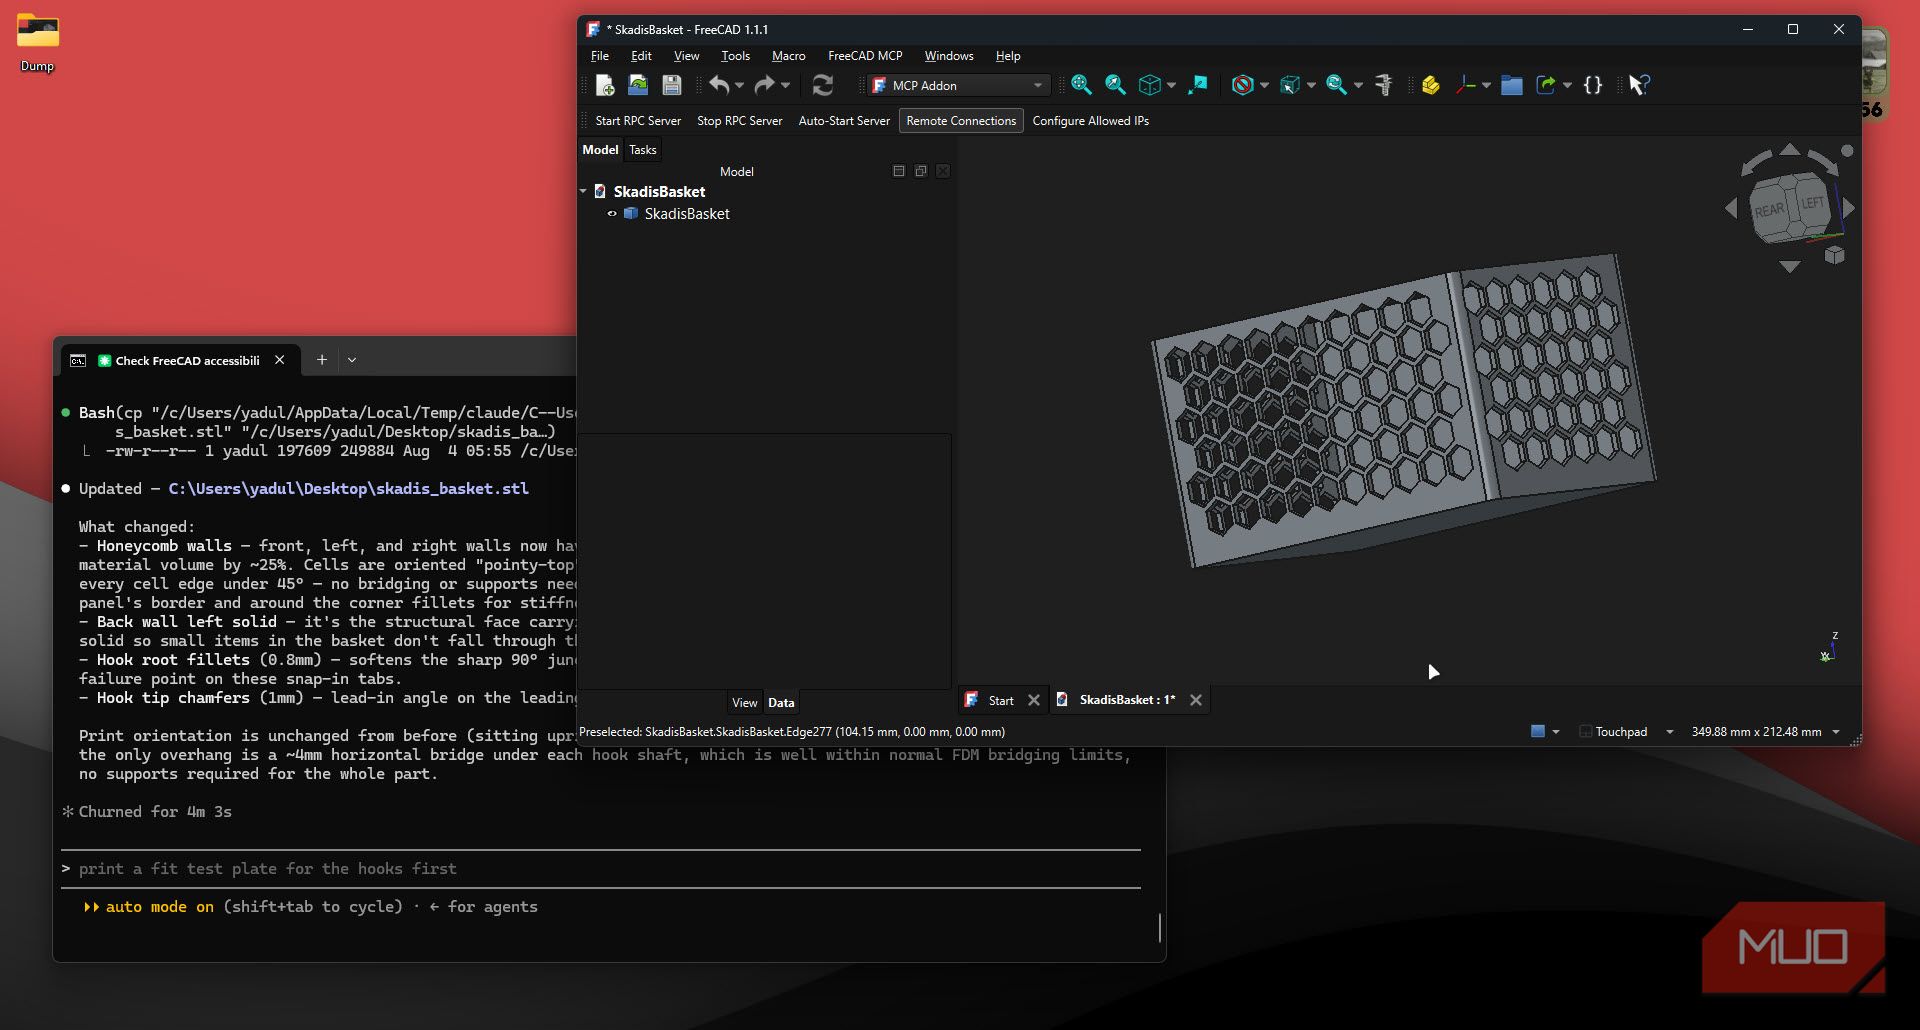Click Configure Allowed IPs
1920x1030 pixels.
pyautogui.click(x=1090, y=121)
